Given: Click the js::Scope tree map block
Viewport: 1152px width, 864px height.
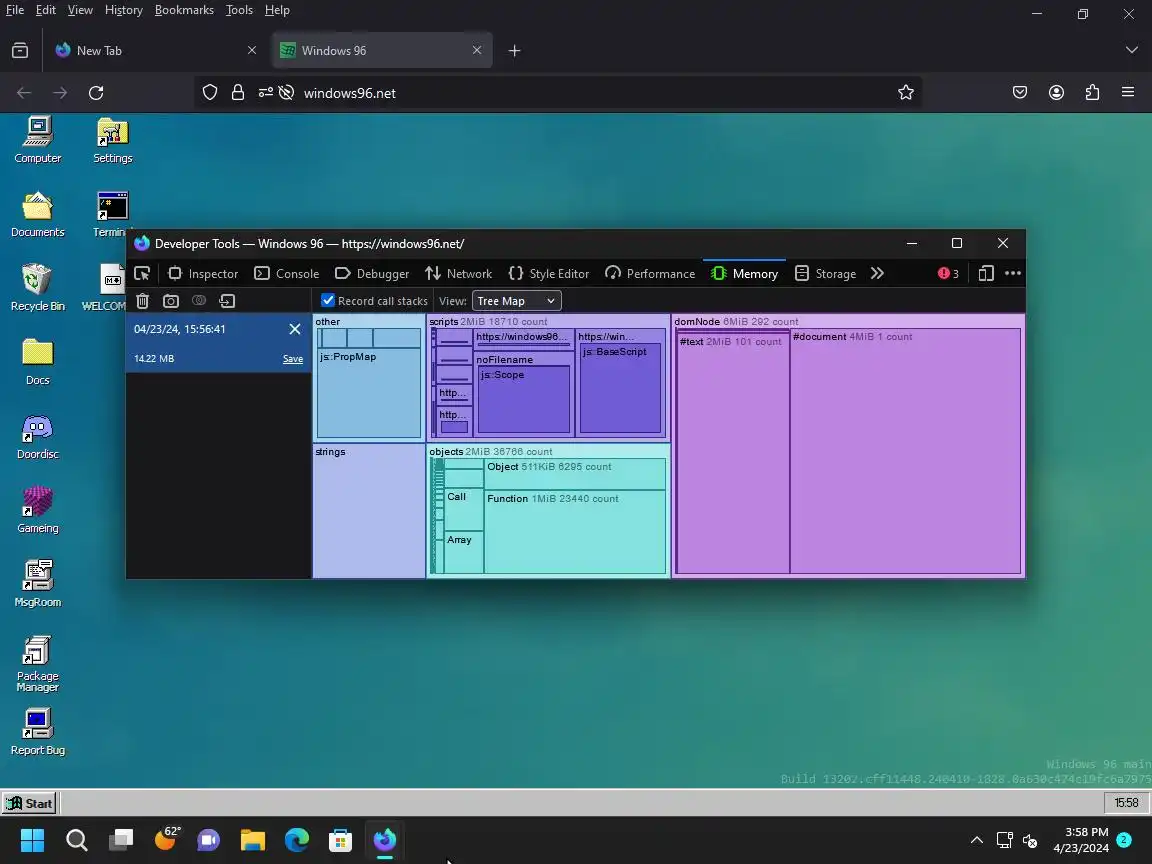Looking at the screenshot, I should (524, 400).
